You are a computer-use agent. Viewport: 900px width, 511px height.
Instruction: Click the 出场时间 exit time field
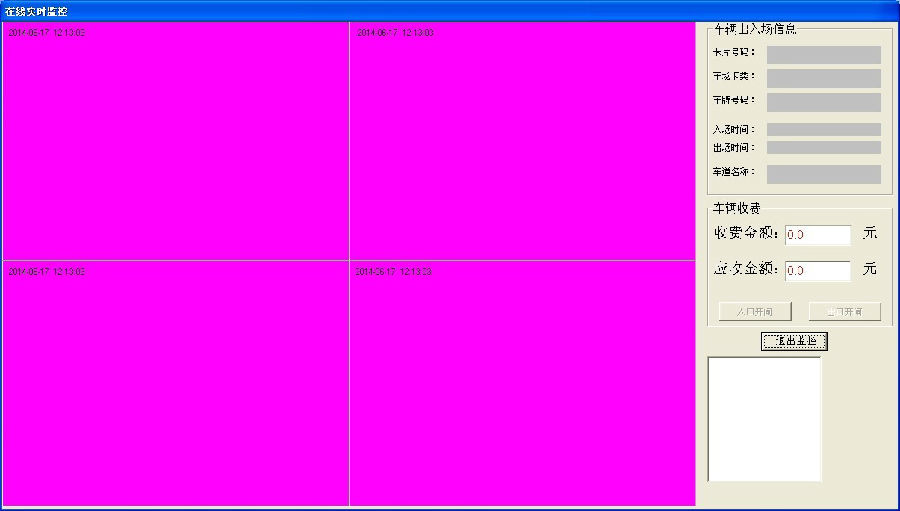coord(823,147)
